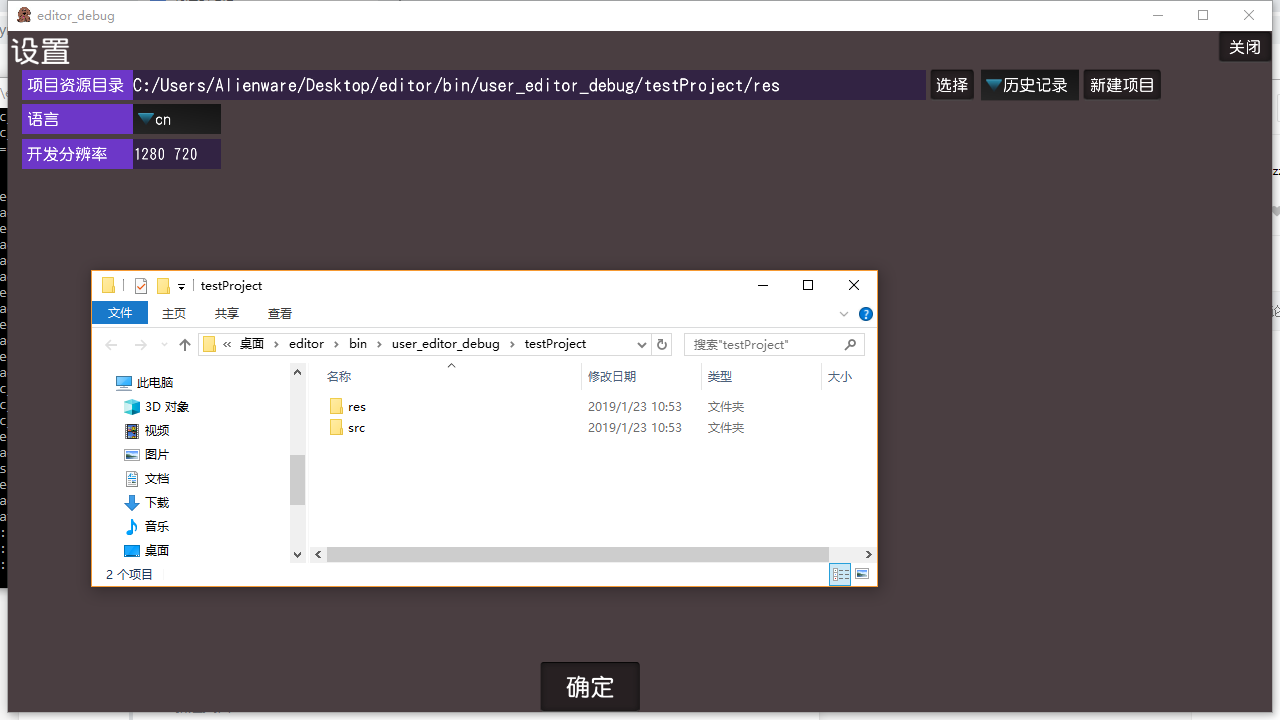Click the search magnifier icon
The image size is (1280, 720).
tap(851, 344)
